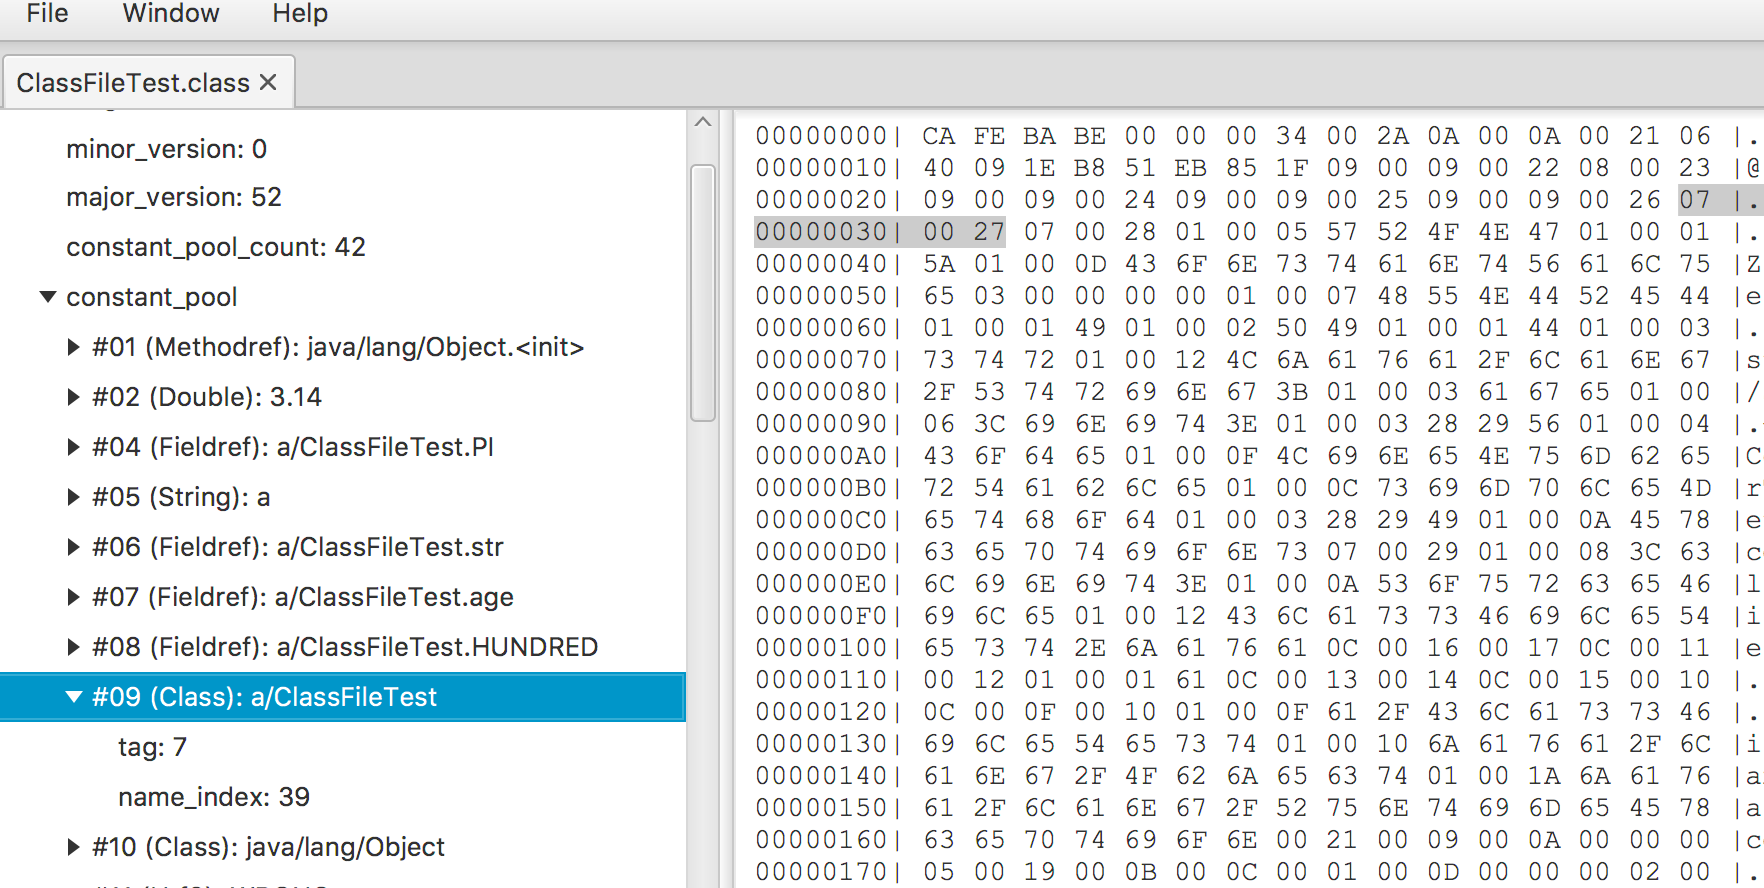
Task: Click highlighted byte 27 on line 00000030
Action: 989,232
